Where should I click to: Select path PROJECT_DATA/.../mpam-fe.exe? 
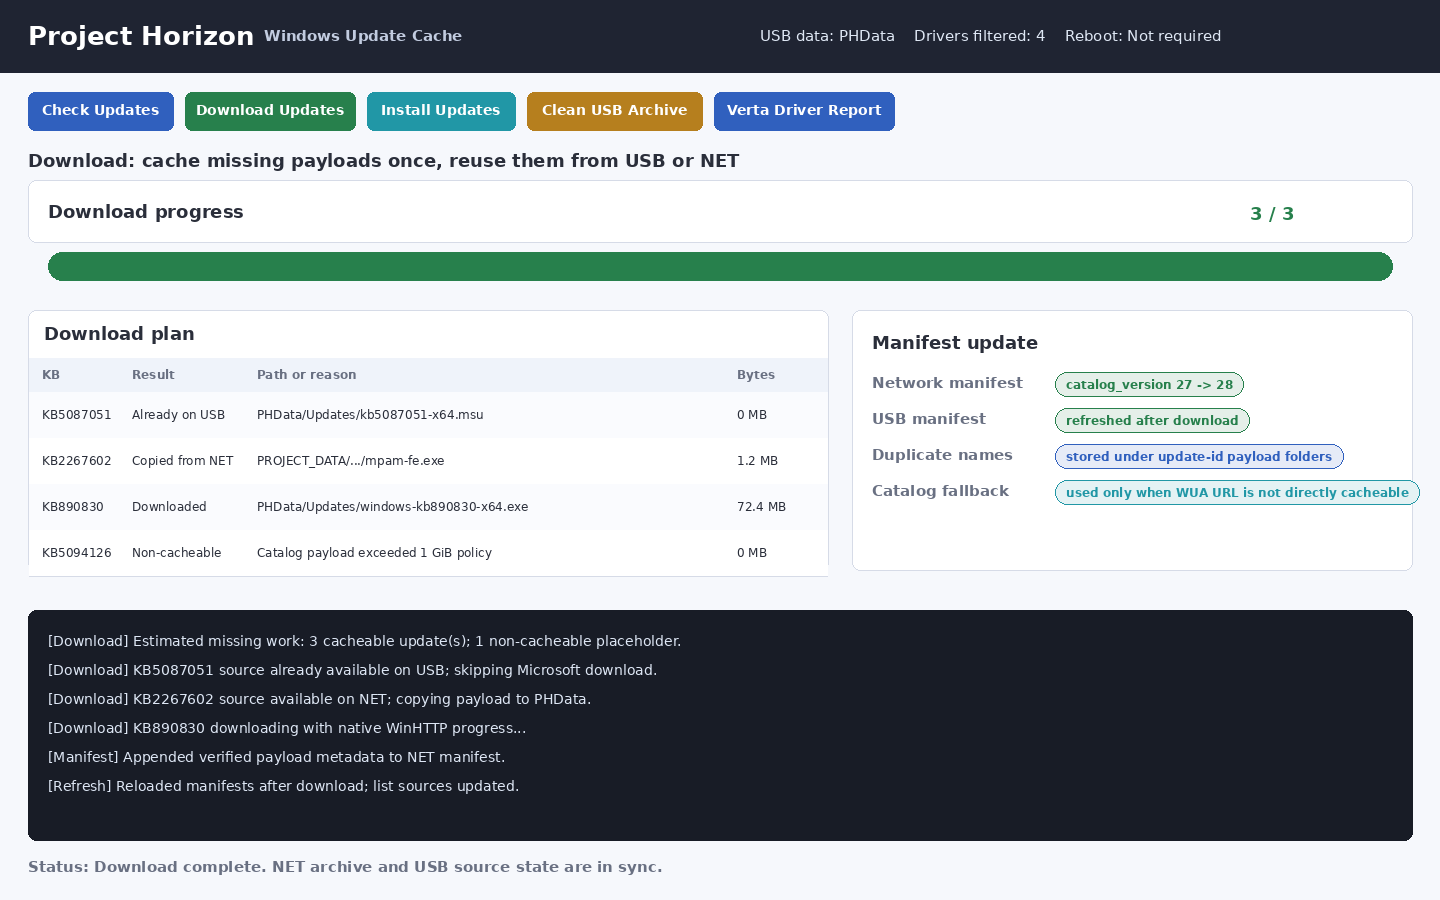coord(350,461)
